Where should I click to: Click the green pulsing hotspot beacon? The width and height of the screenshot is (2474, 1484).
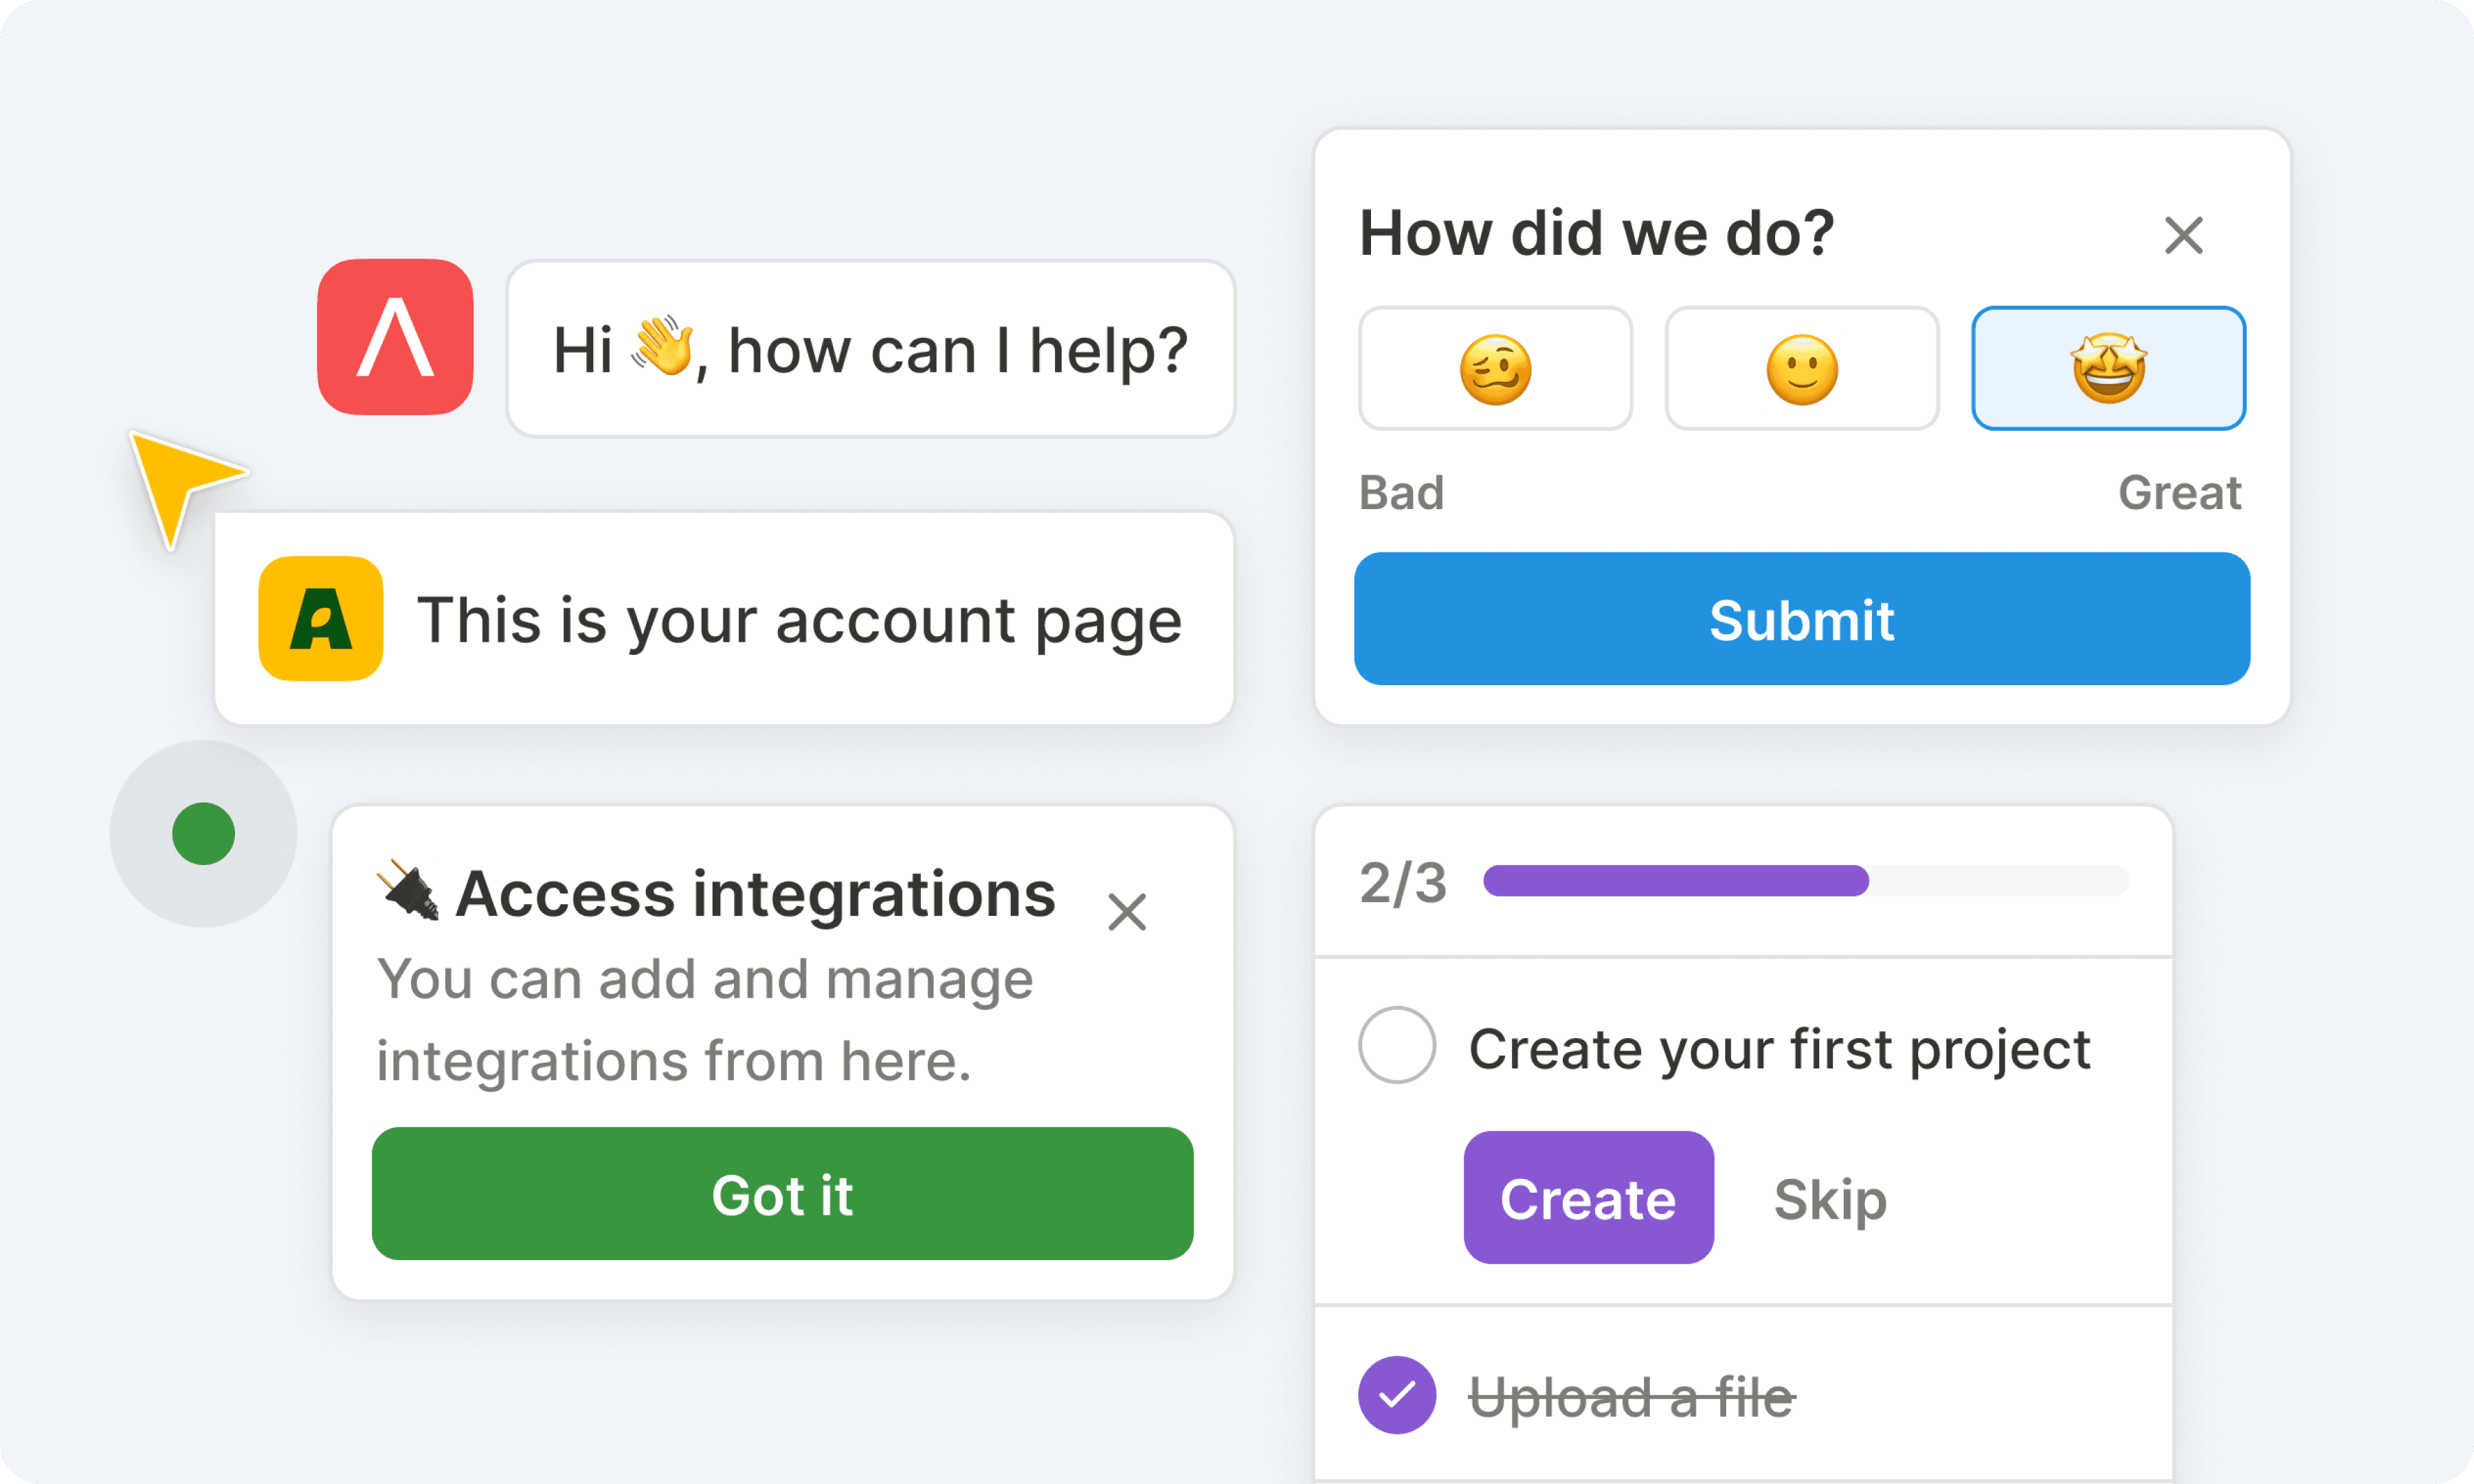click(x=203, y=833)
